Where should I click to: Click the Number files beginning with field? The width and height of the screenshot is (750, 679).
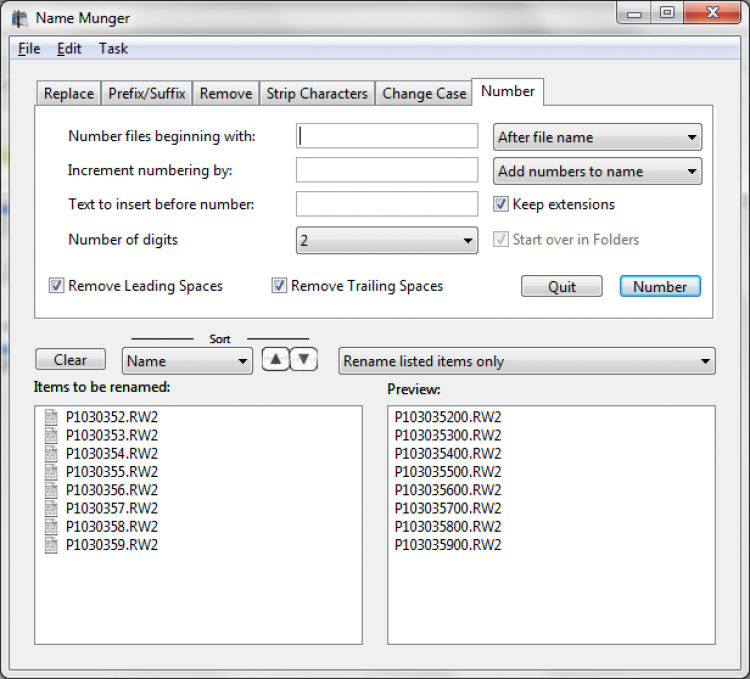click(387, 136)
